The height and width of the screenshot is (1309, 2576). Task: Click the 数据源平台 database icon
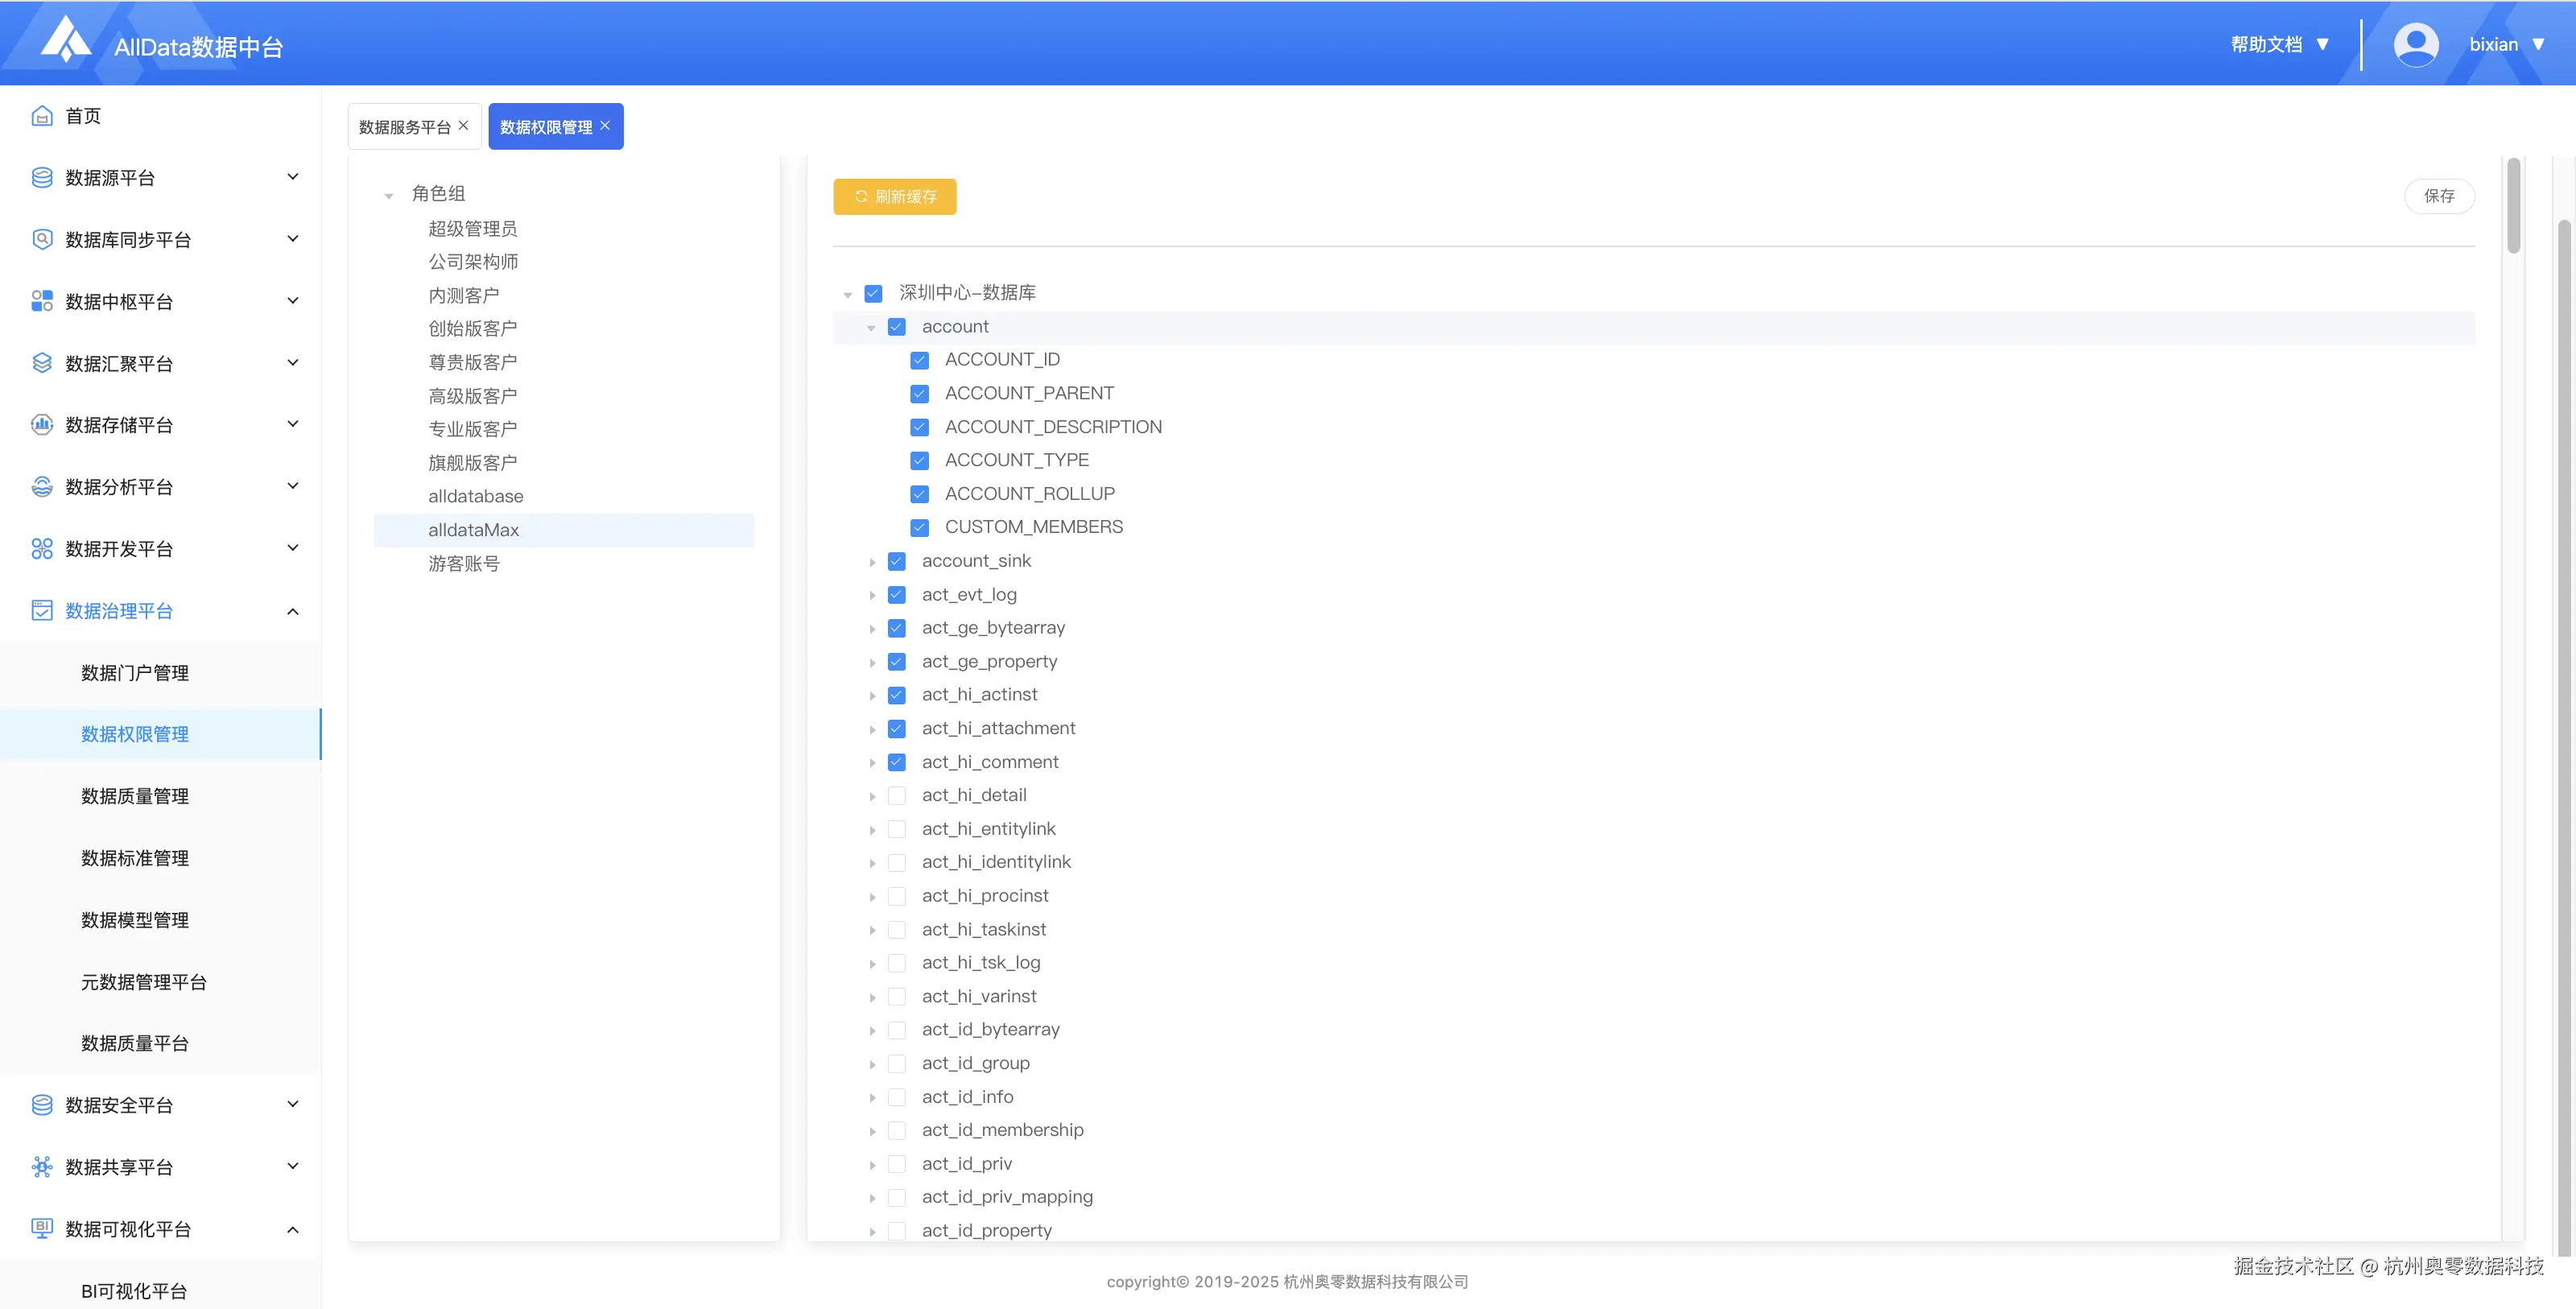click(x=41, y=178)
